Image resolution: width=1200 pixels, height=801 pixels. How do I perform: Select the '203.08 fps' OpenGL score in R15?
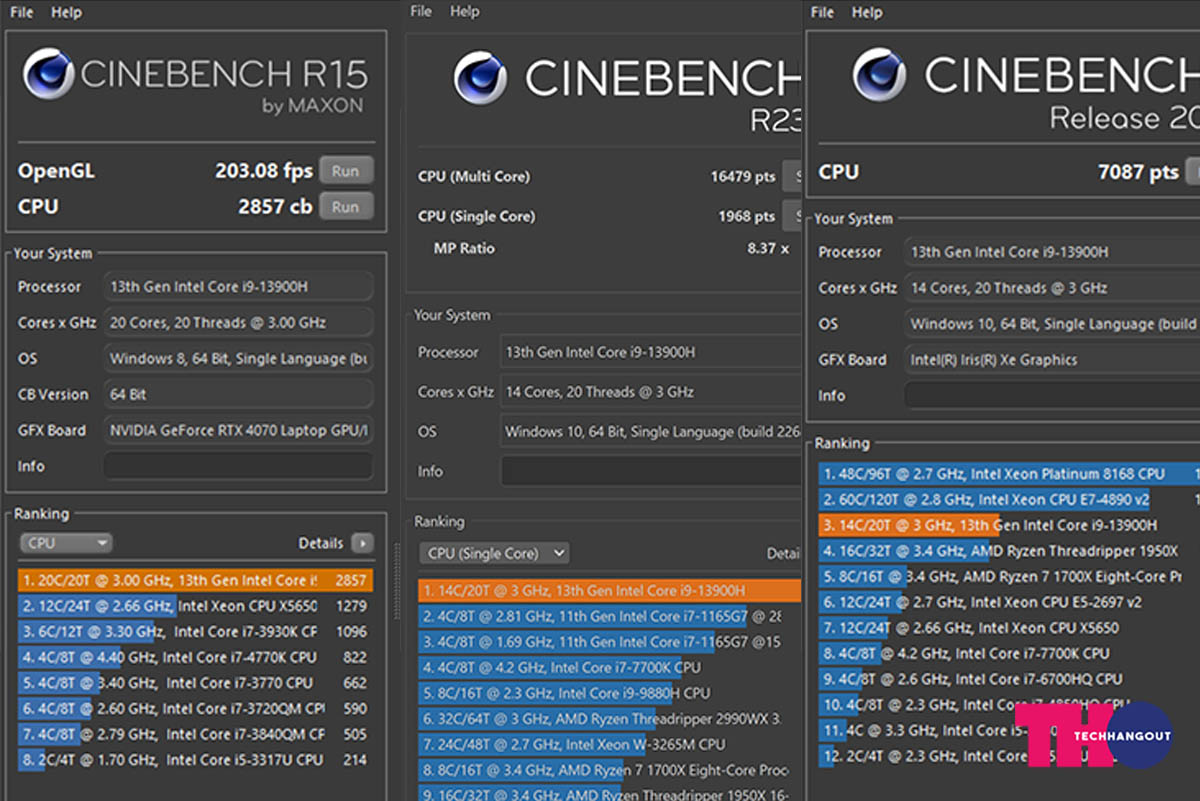pyautogui.click(x=264, y=171)
